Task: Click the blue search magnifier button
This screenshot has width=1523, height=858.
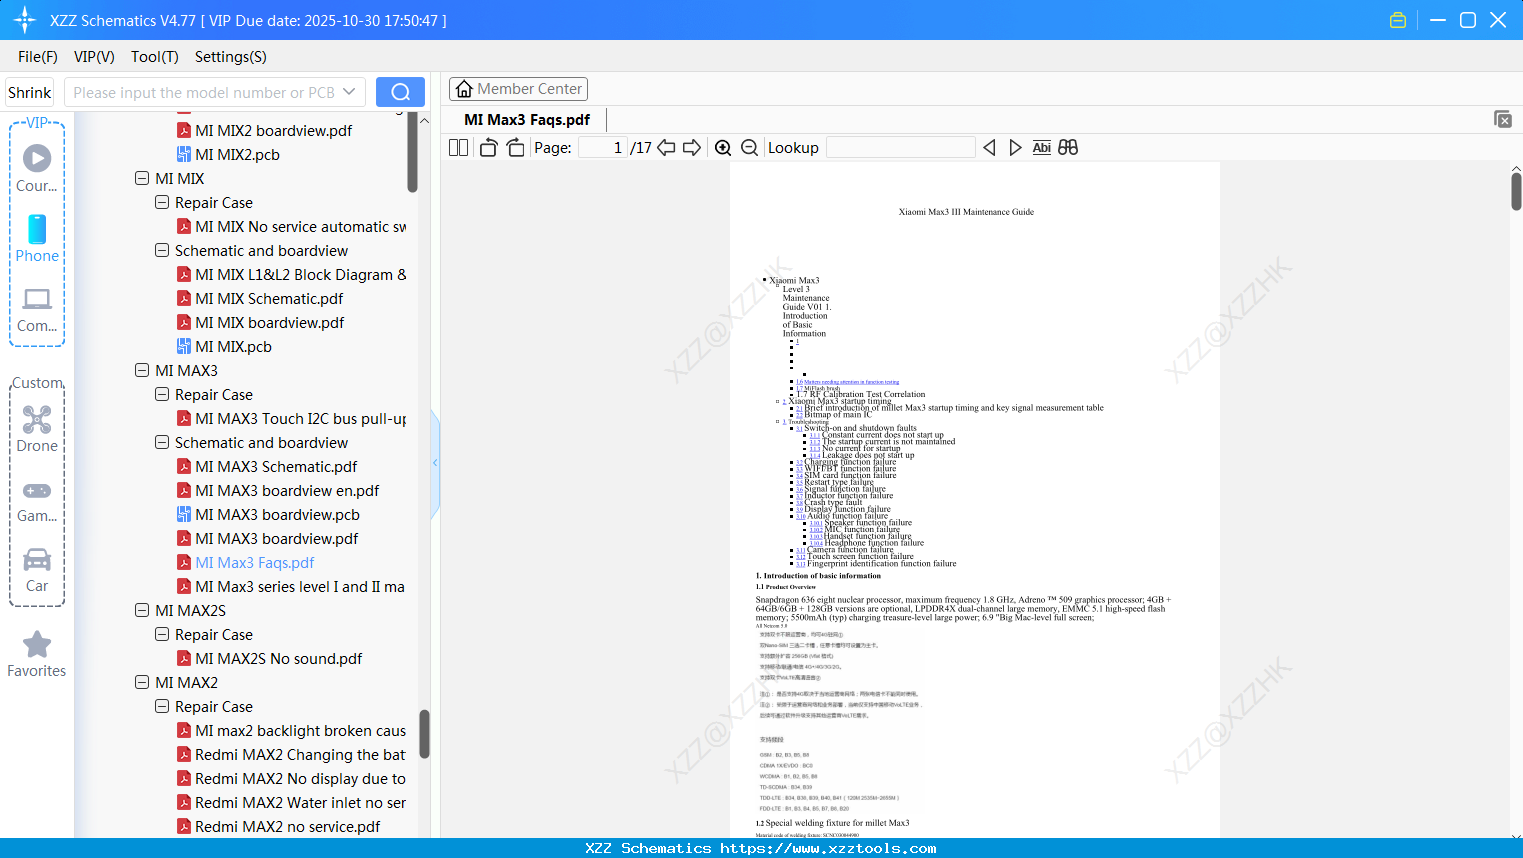Action: click(400, 92)
